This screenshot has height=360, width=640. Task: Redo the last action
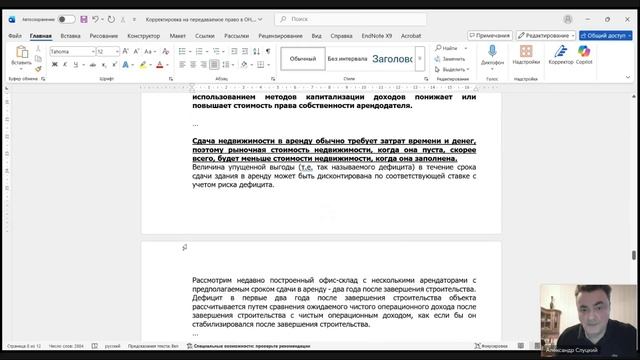point(111,19)
